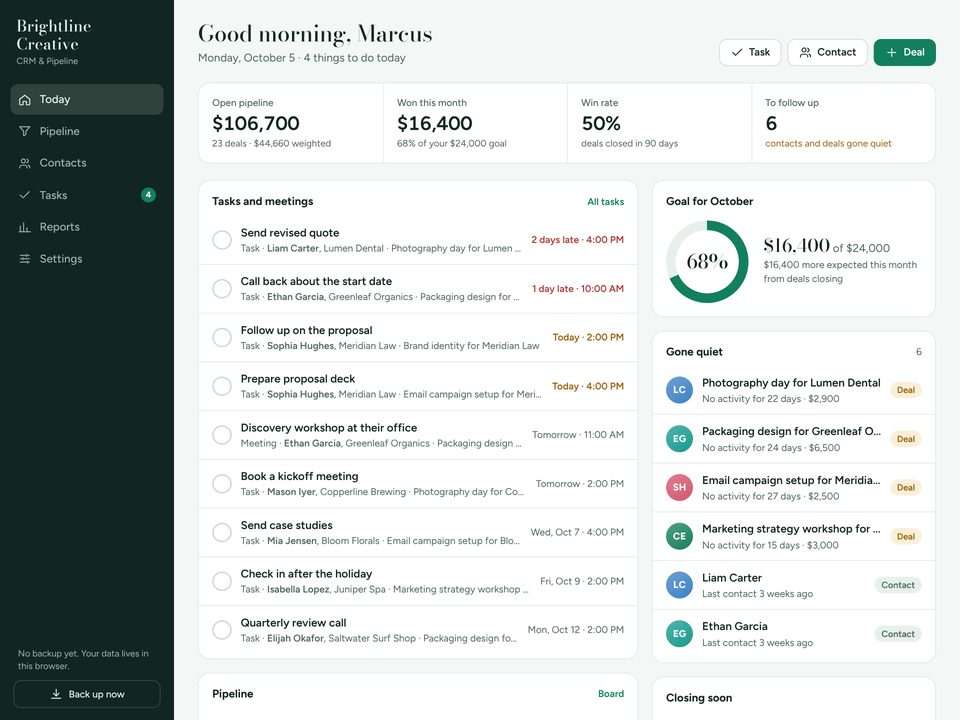The image size is (960, 720).
Task: Click the Deal tag on Email campaign setup
Action: coord(906,487)
